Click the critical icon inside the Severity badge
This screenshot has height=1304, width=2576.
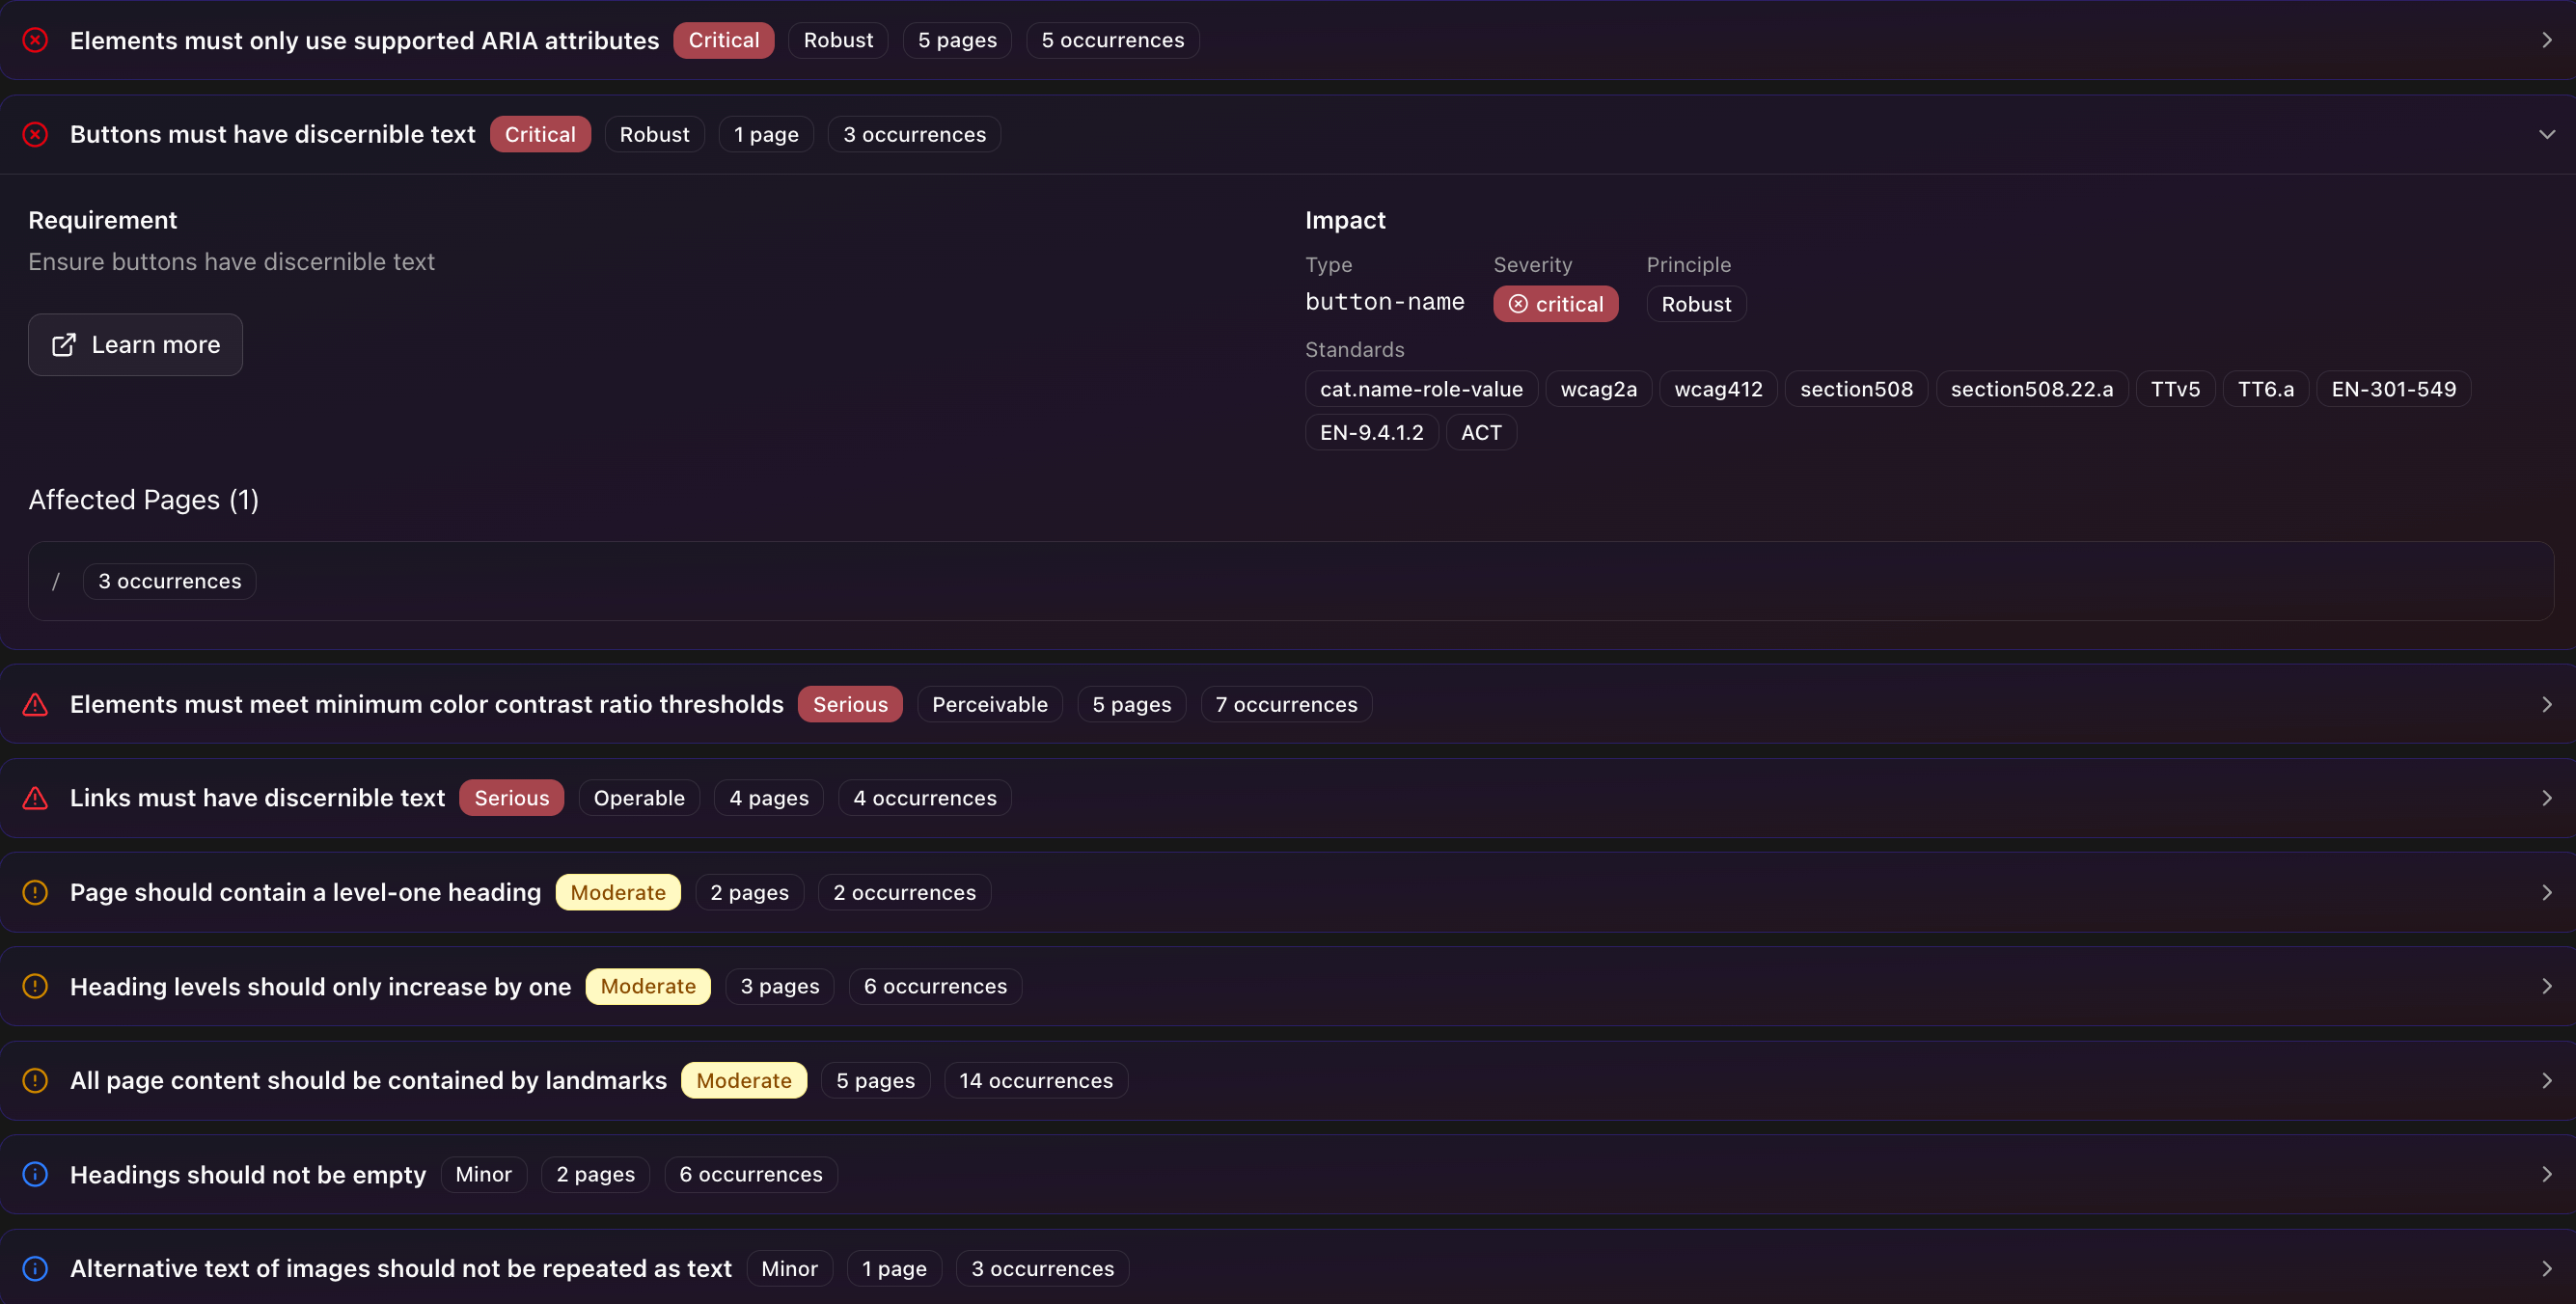click(1518, 304)
